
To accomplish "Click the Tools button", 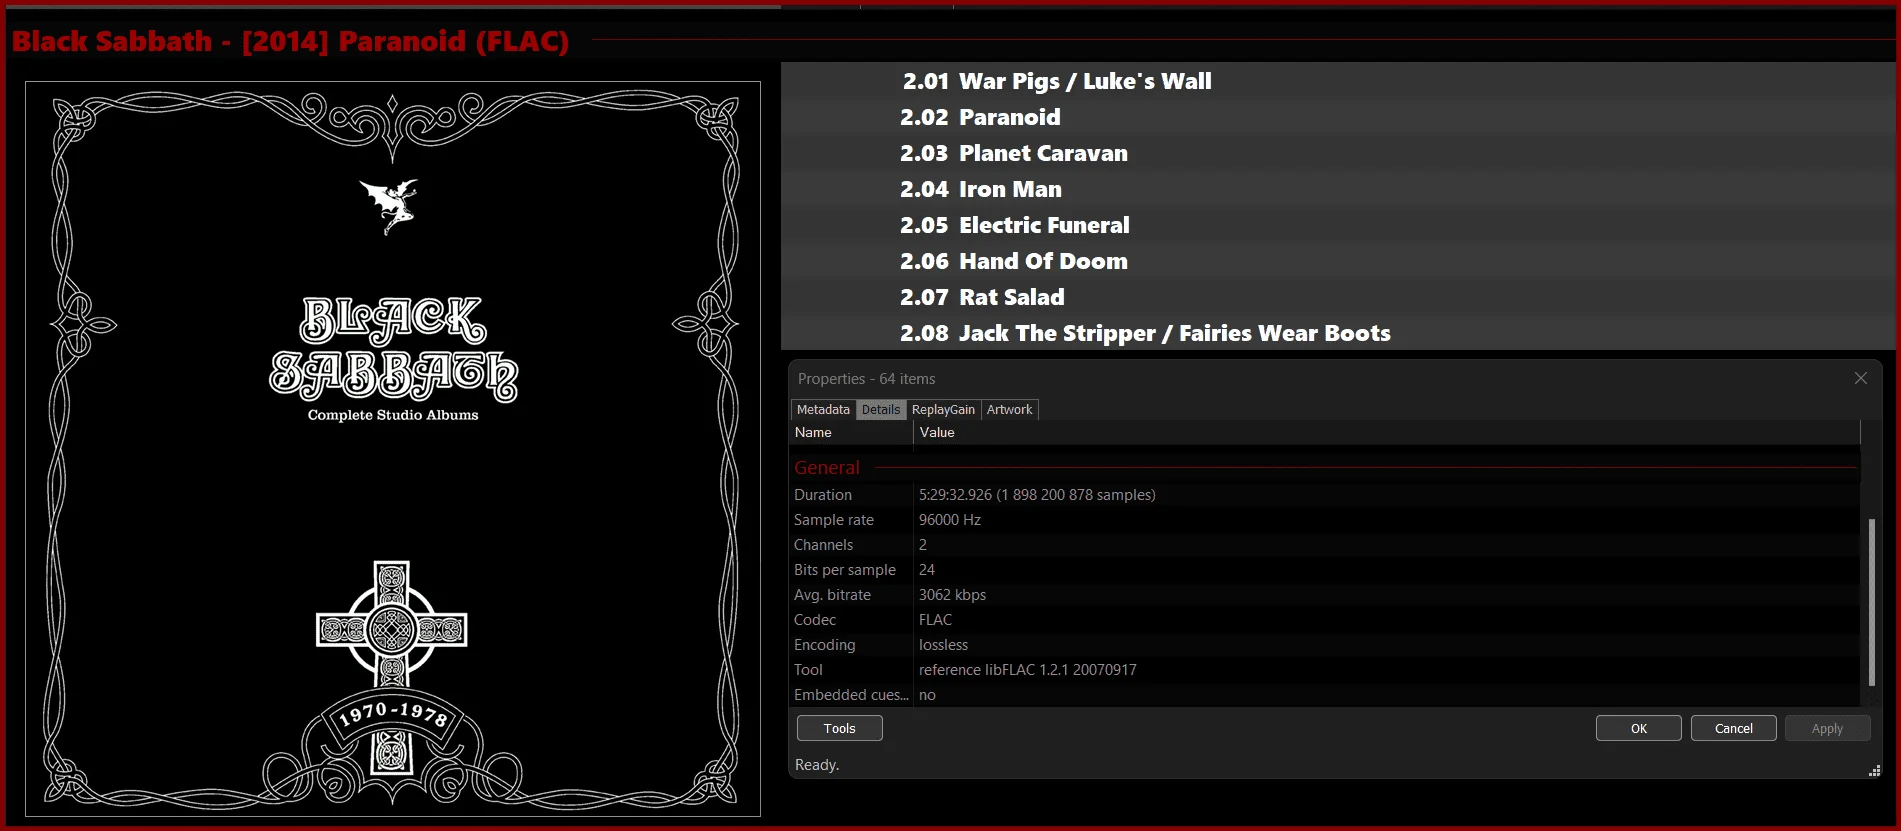I will pyautogui.click(x=840, y=728).
